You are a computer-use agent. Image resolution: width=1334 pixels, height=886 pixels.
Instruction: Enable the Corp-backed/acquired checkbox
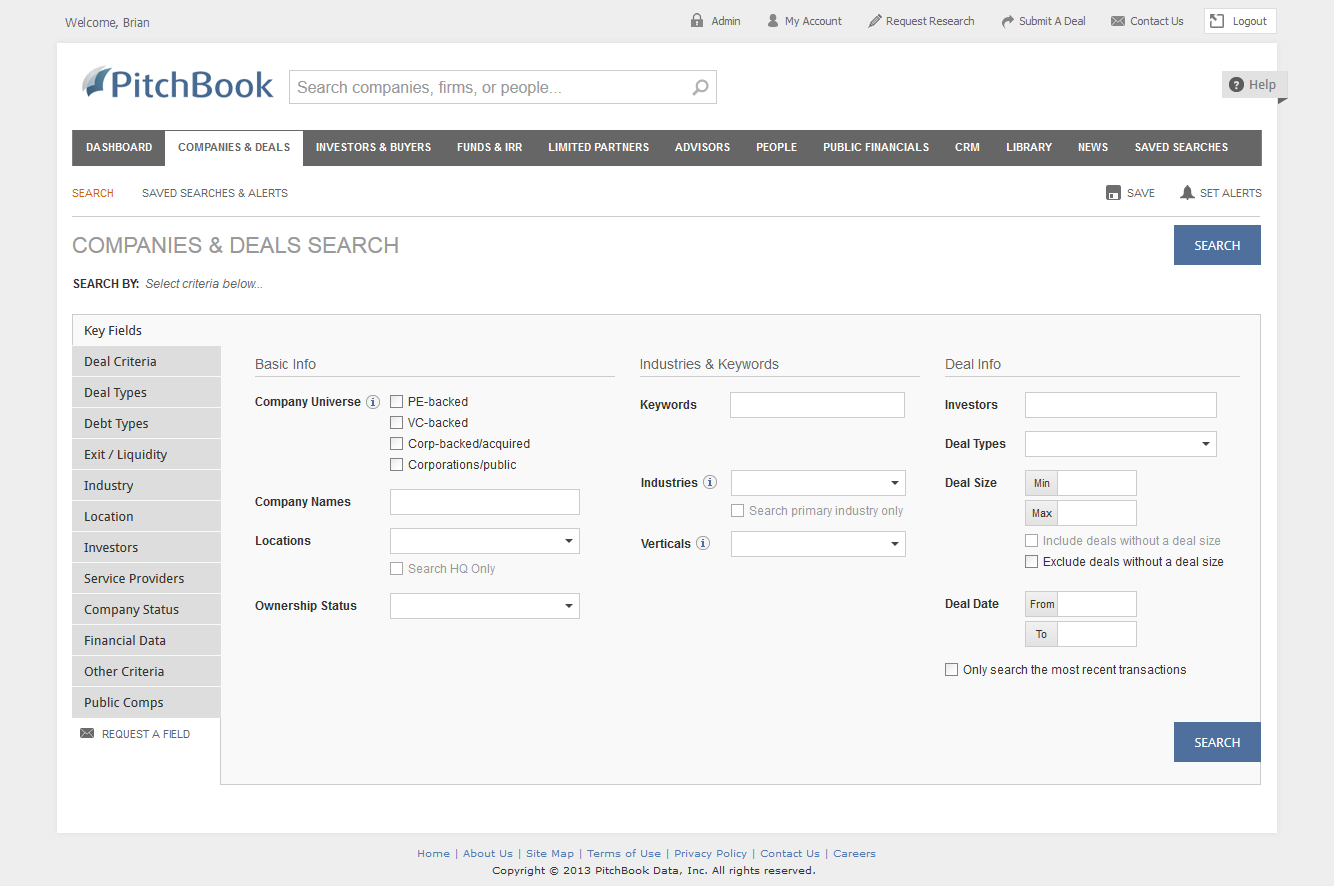397,444
